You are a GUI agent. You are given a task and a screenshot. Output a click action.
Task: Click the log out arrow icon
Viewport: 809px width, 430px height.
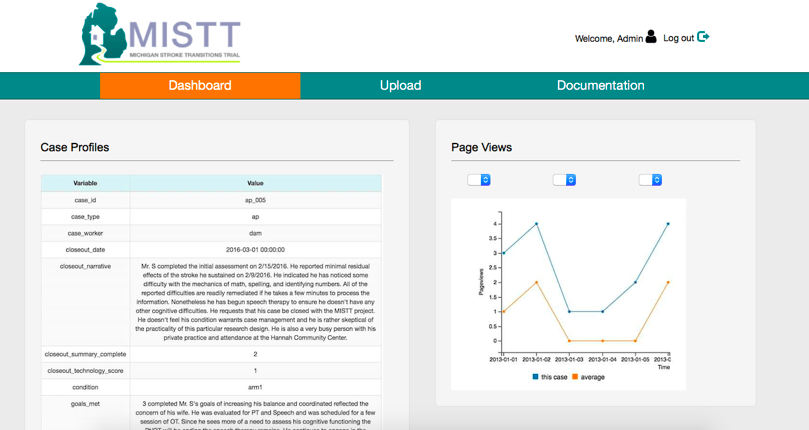[703, 37]
